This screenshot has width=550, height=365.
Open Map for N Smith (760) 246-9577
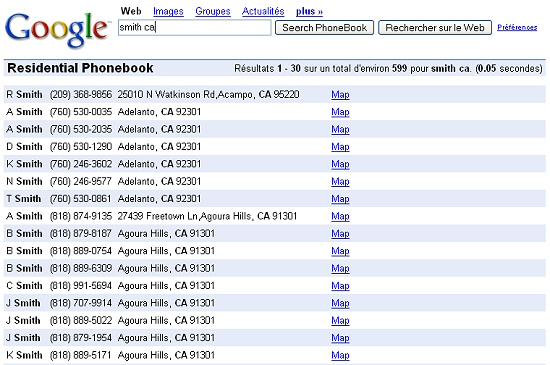[340, 181]
